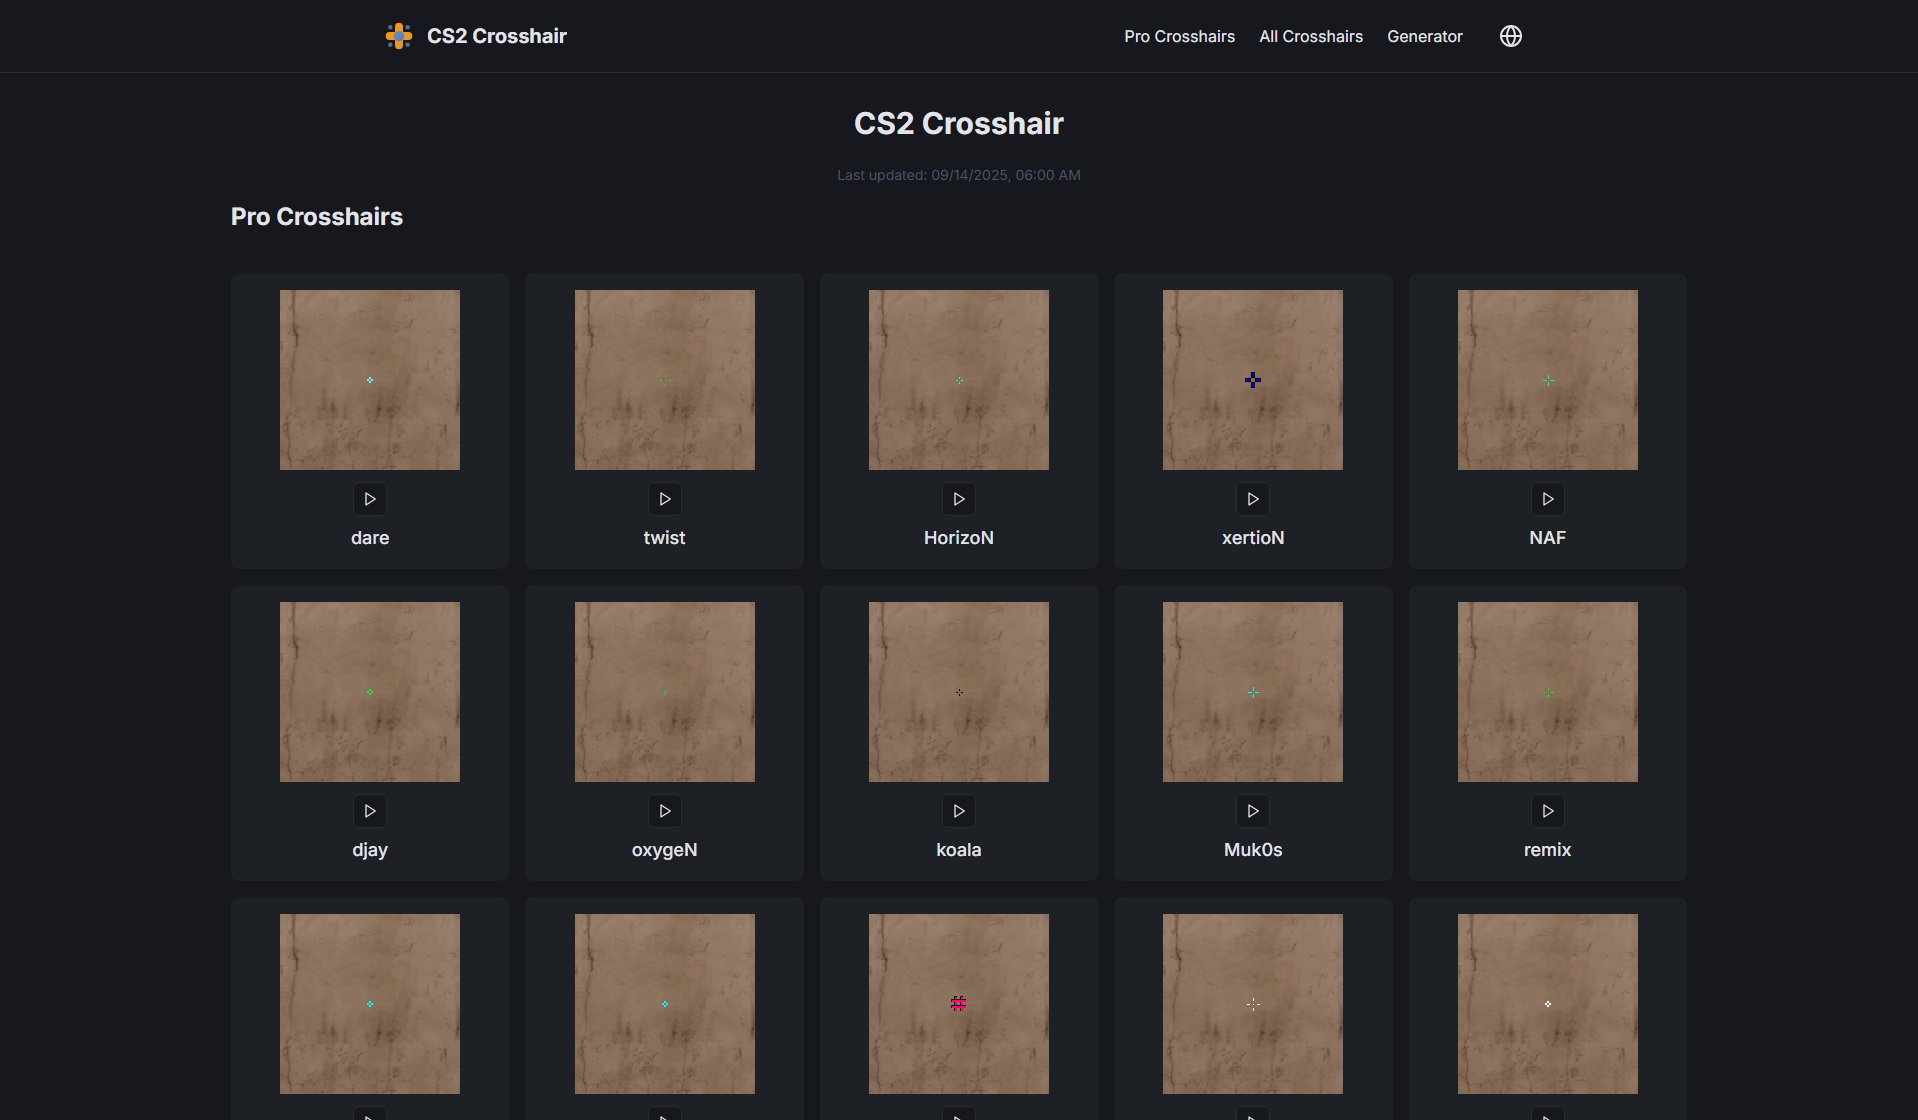Play Muk0s's crosshair preview
Viewport: 1918px width, 1120px height.
[x=1253, y=811]
